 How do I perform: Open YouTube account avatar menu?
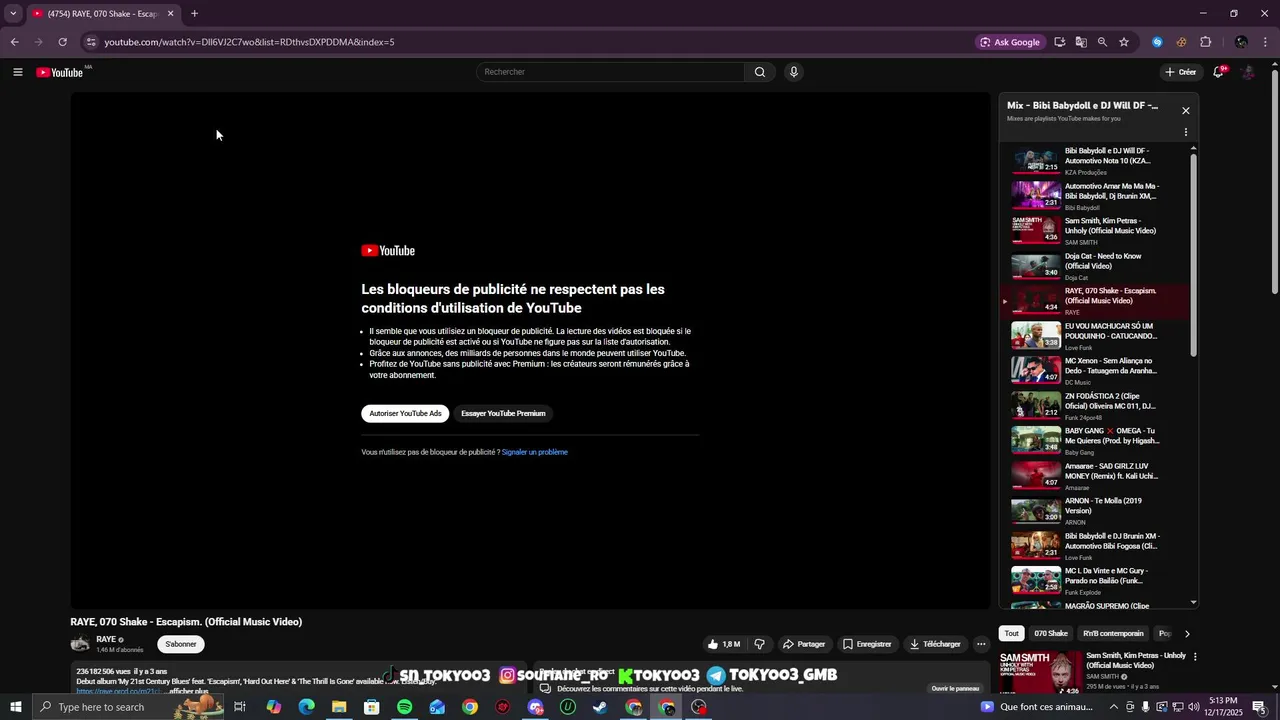pyautogui.click(x=1248, y=72)
